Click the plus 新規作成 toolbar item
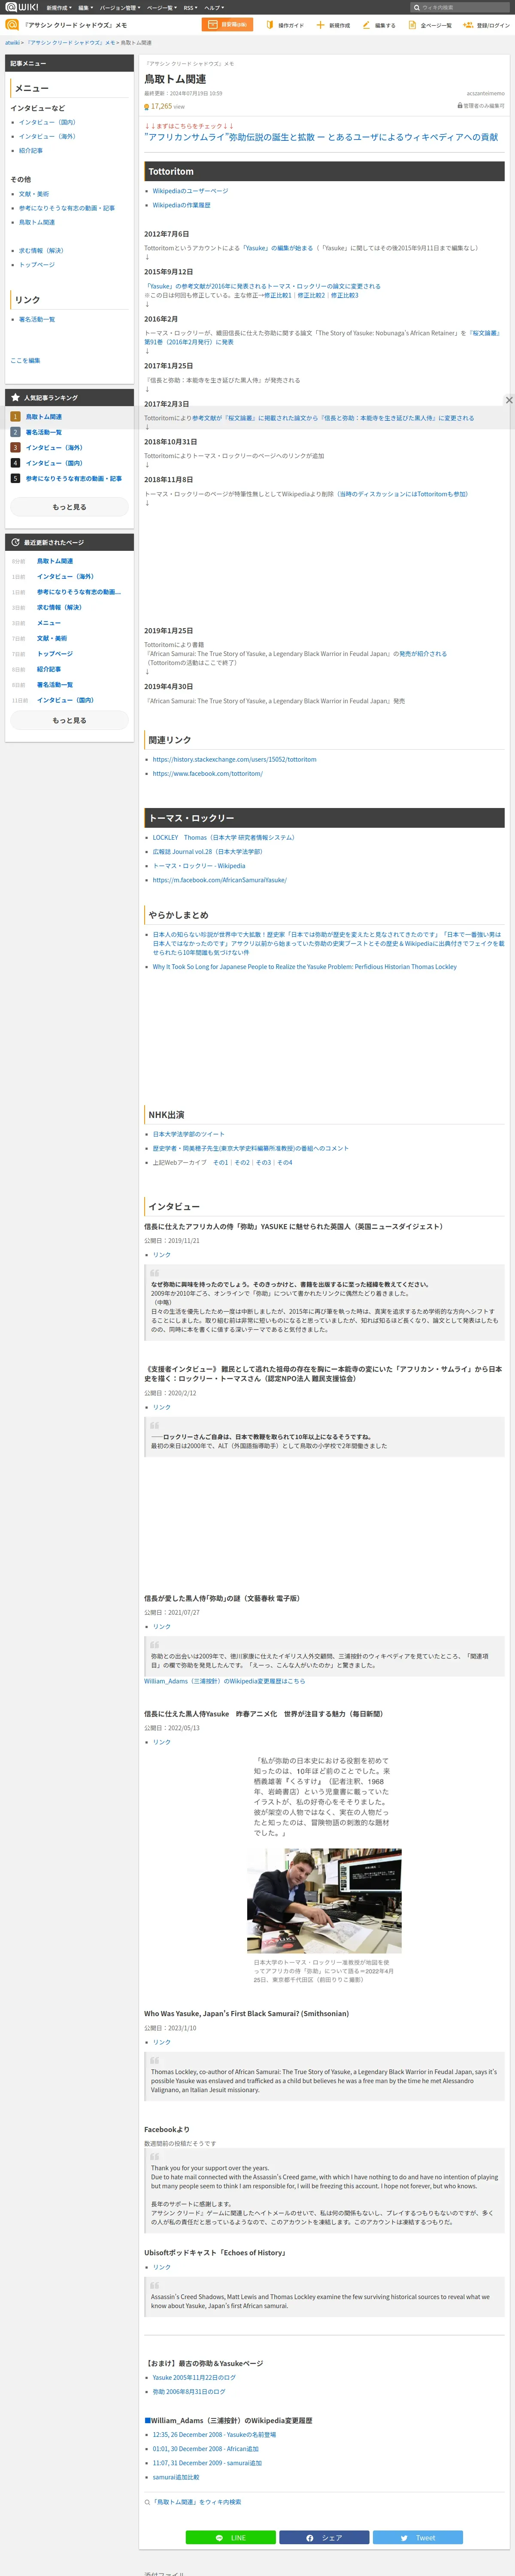This screenshot has height=2576, width=515. [333, 25]
